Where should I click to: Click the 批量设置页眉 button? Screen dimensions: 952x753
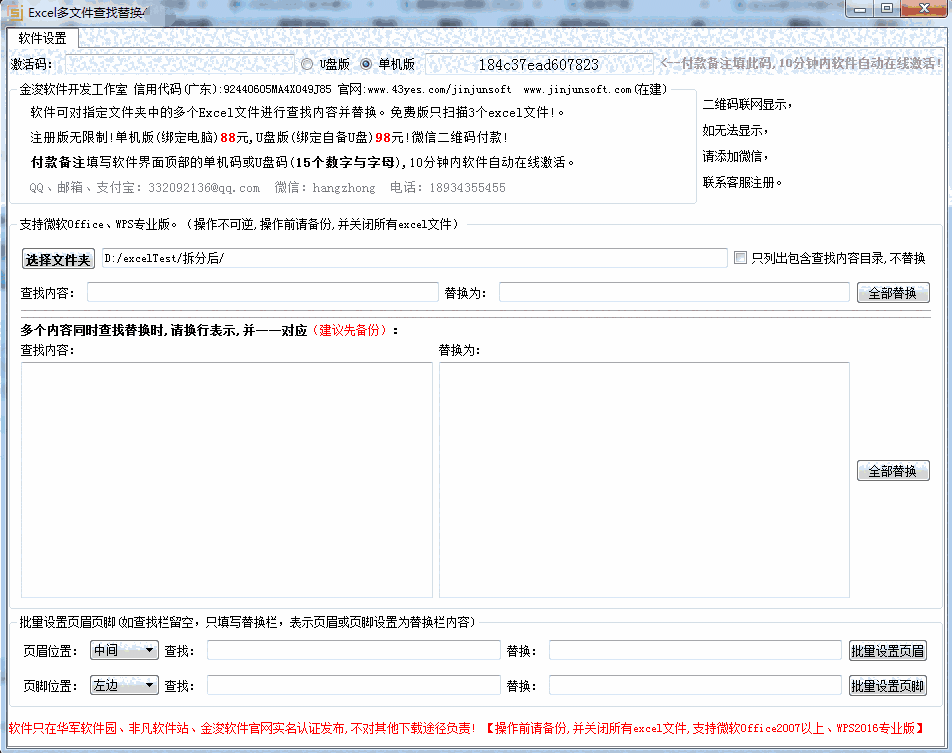887,649
